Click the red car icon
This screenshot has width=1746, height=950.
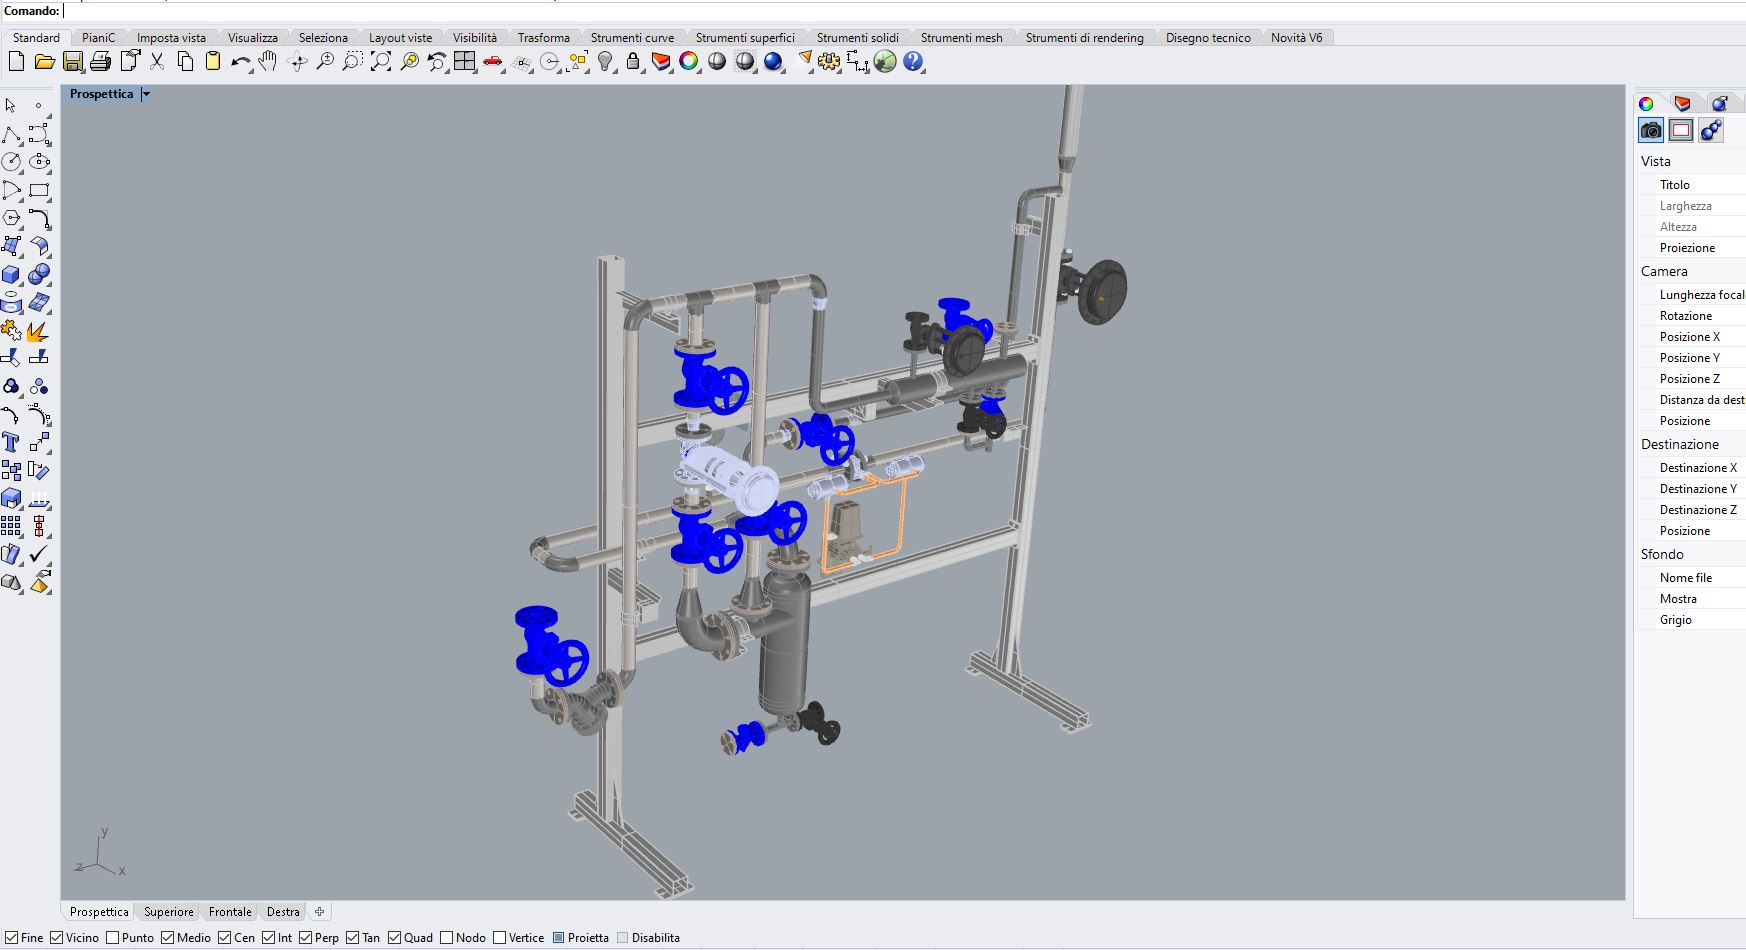[x=492, y=62]
